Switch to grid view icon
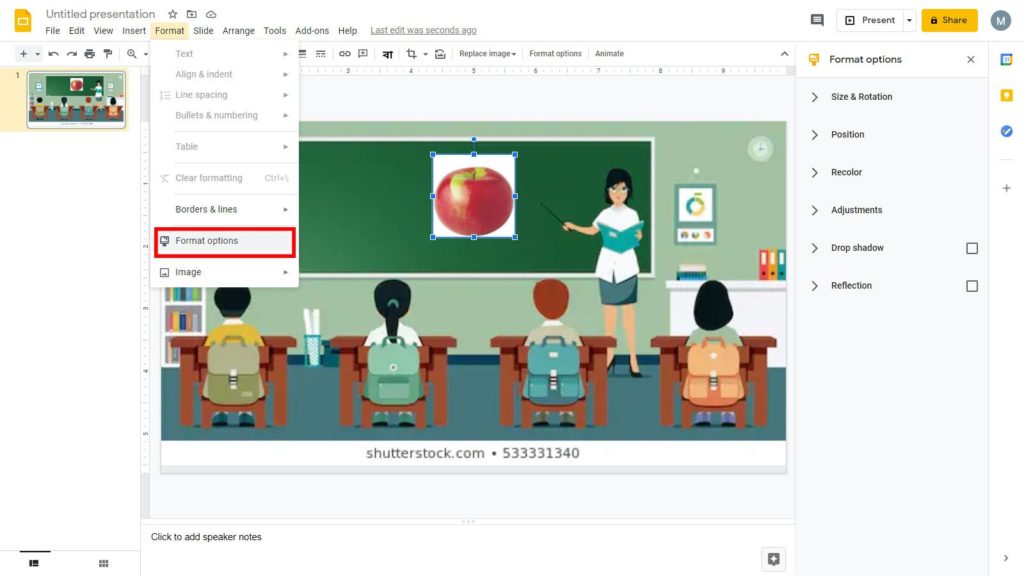The height and width of the screenshot is (576, 1024). pos(103,563)
